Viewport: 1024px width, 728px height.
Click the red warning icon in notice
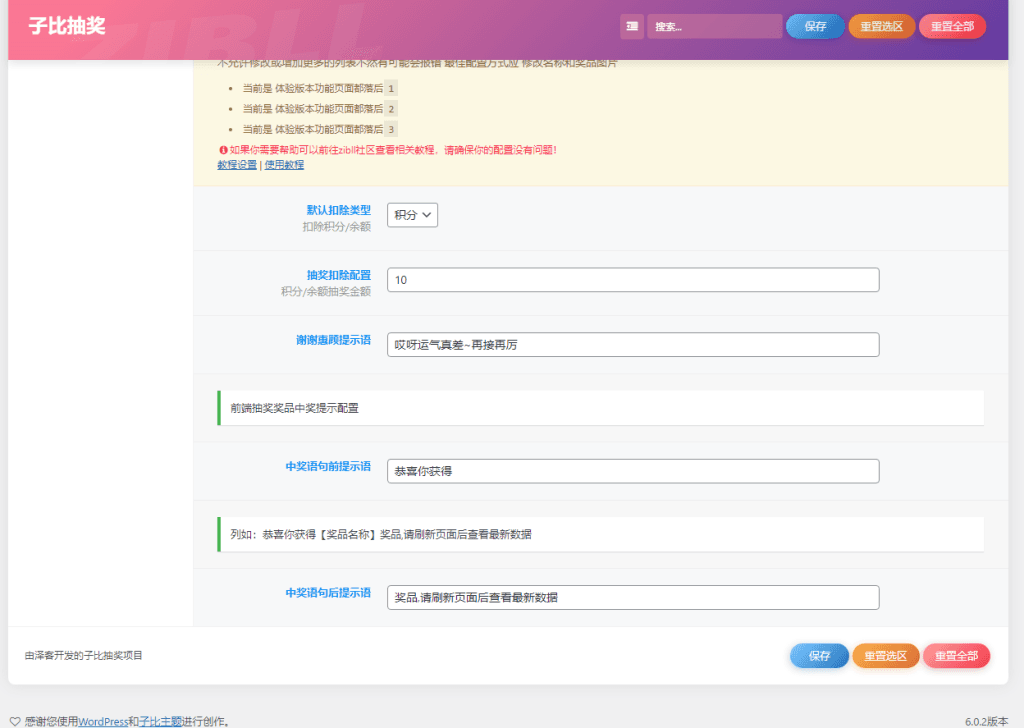(221, 150)
